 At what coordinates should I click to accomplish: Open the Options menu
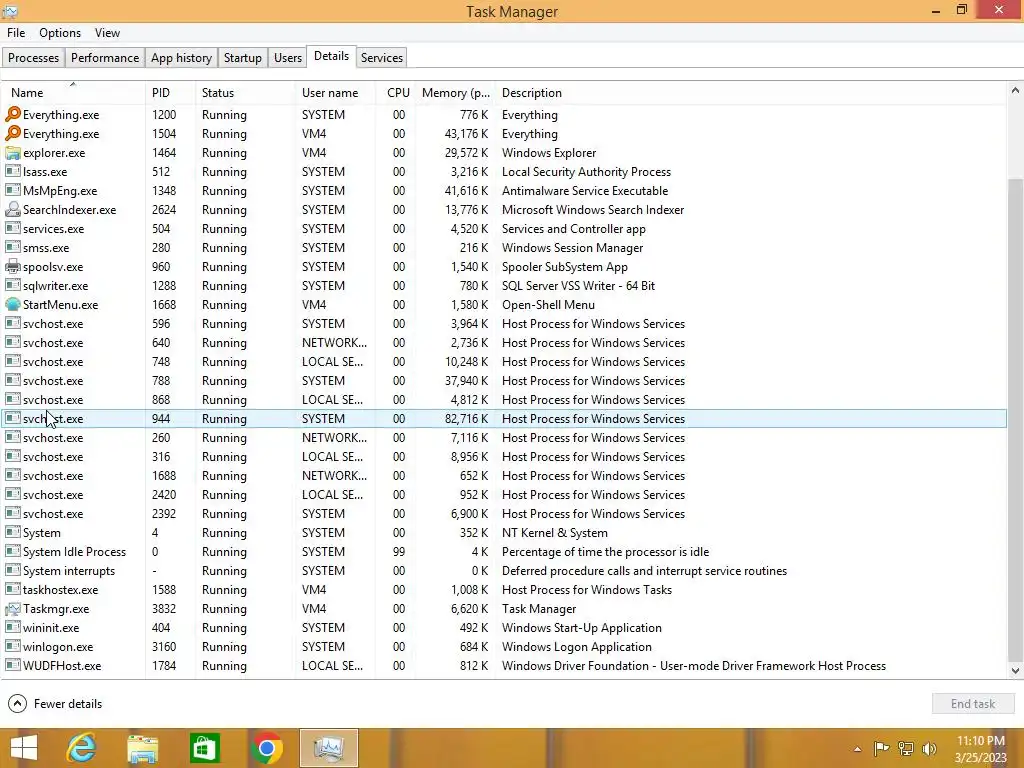point(60,33)
